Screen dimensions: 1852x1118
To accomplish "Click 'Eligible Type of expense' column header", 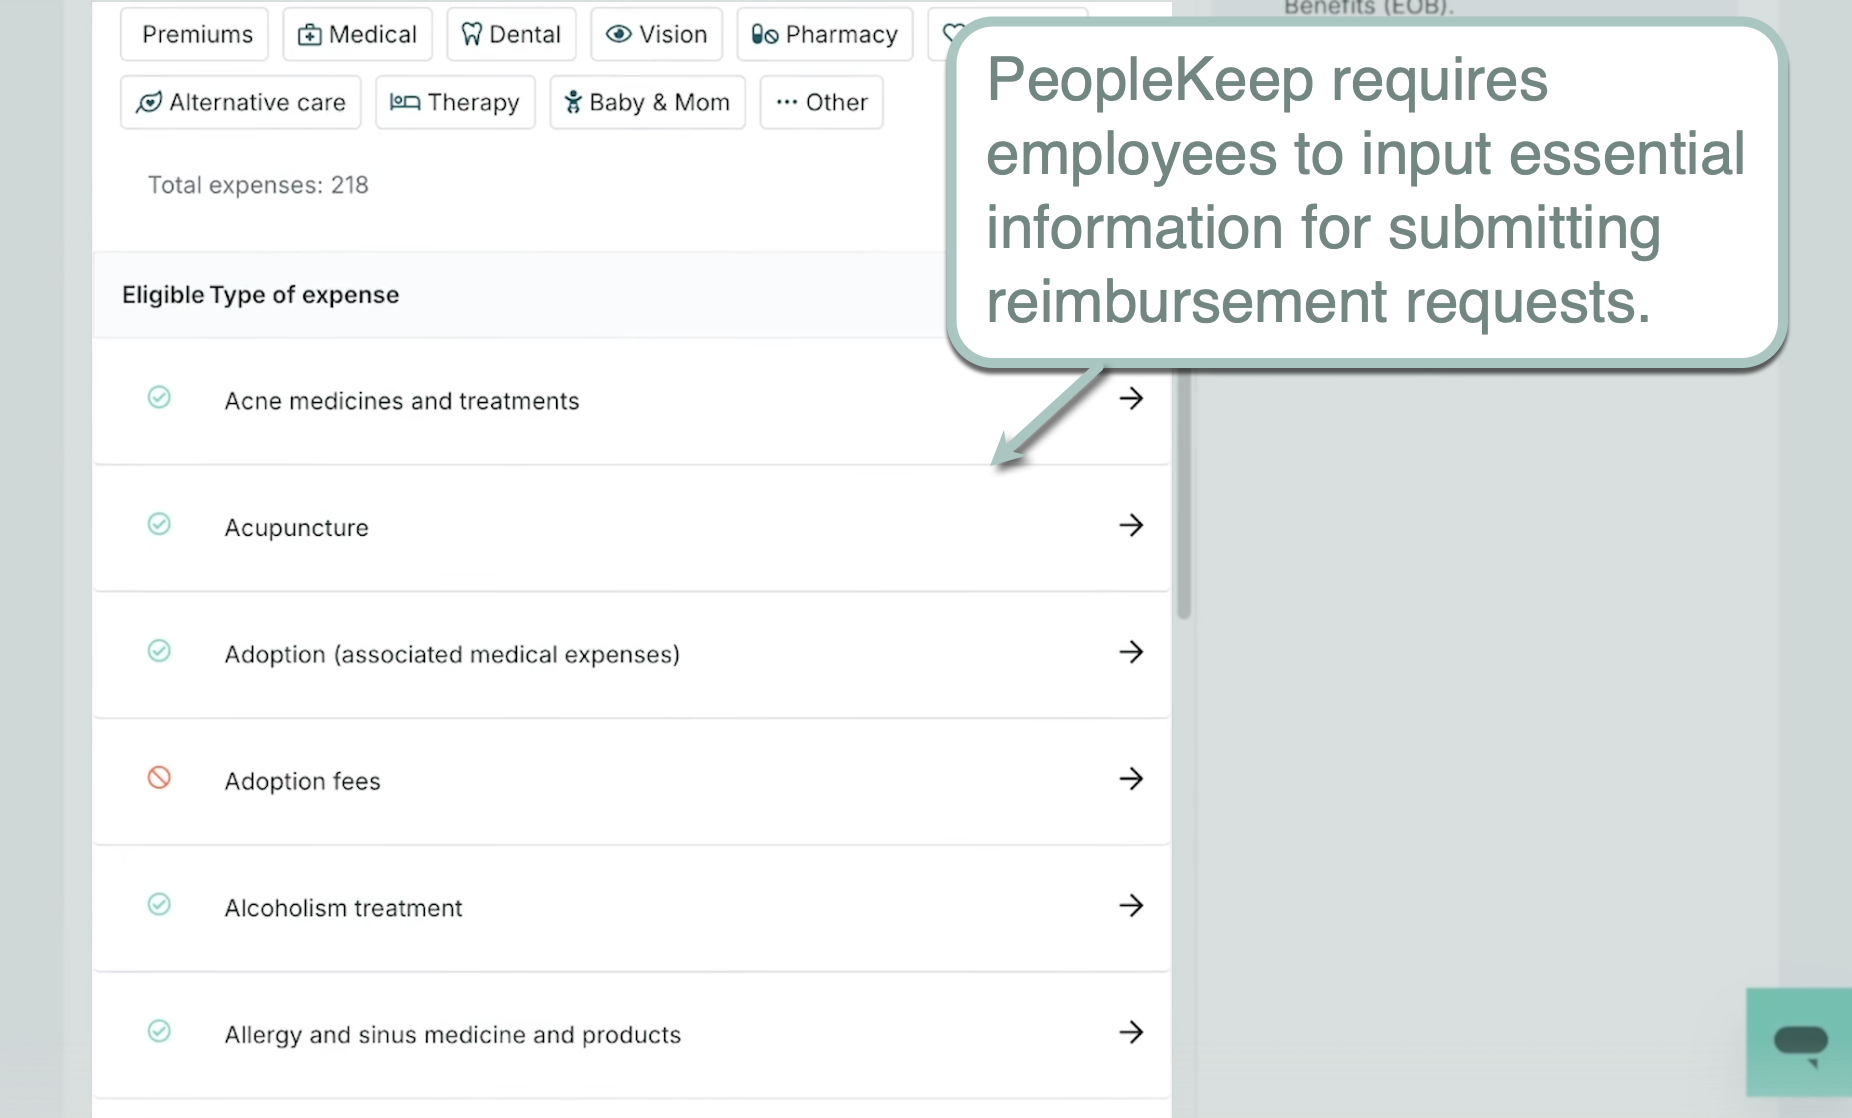I will [261, 295].
